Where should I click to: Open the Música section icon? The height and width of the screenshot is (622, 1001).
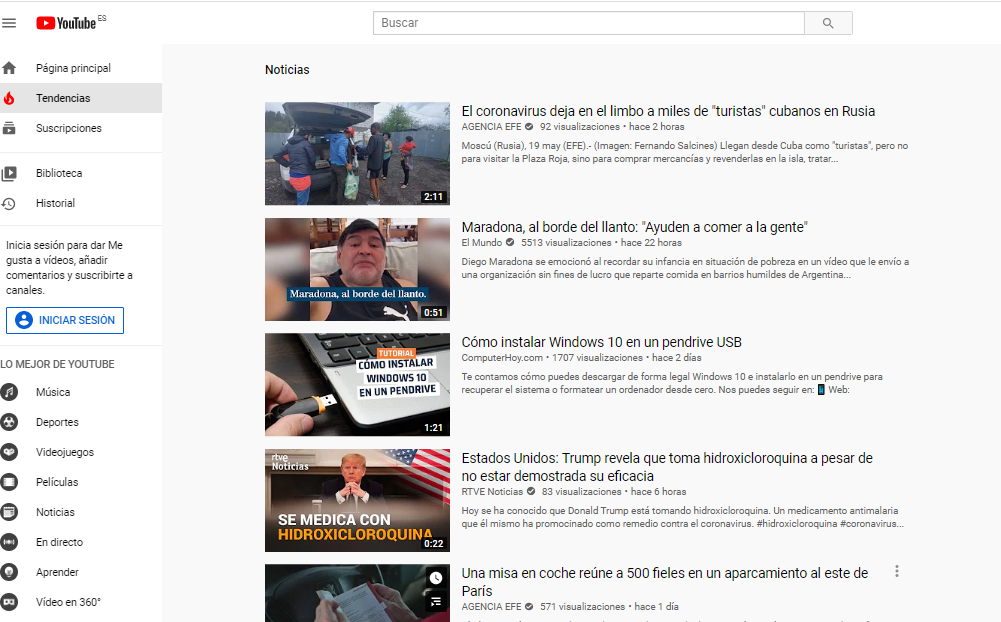coord(10,392)
